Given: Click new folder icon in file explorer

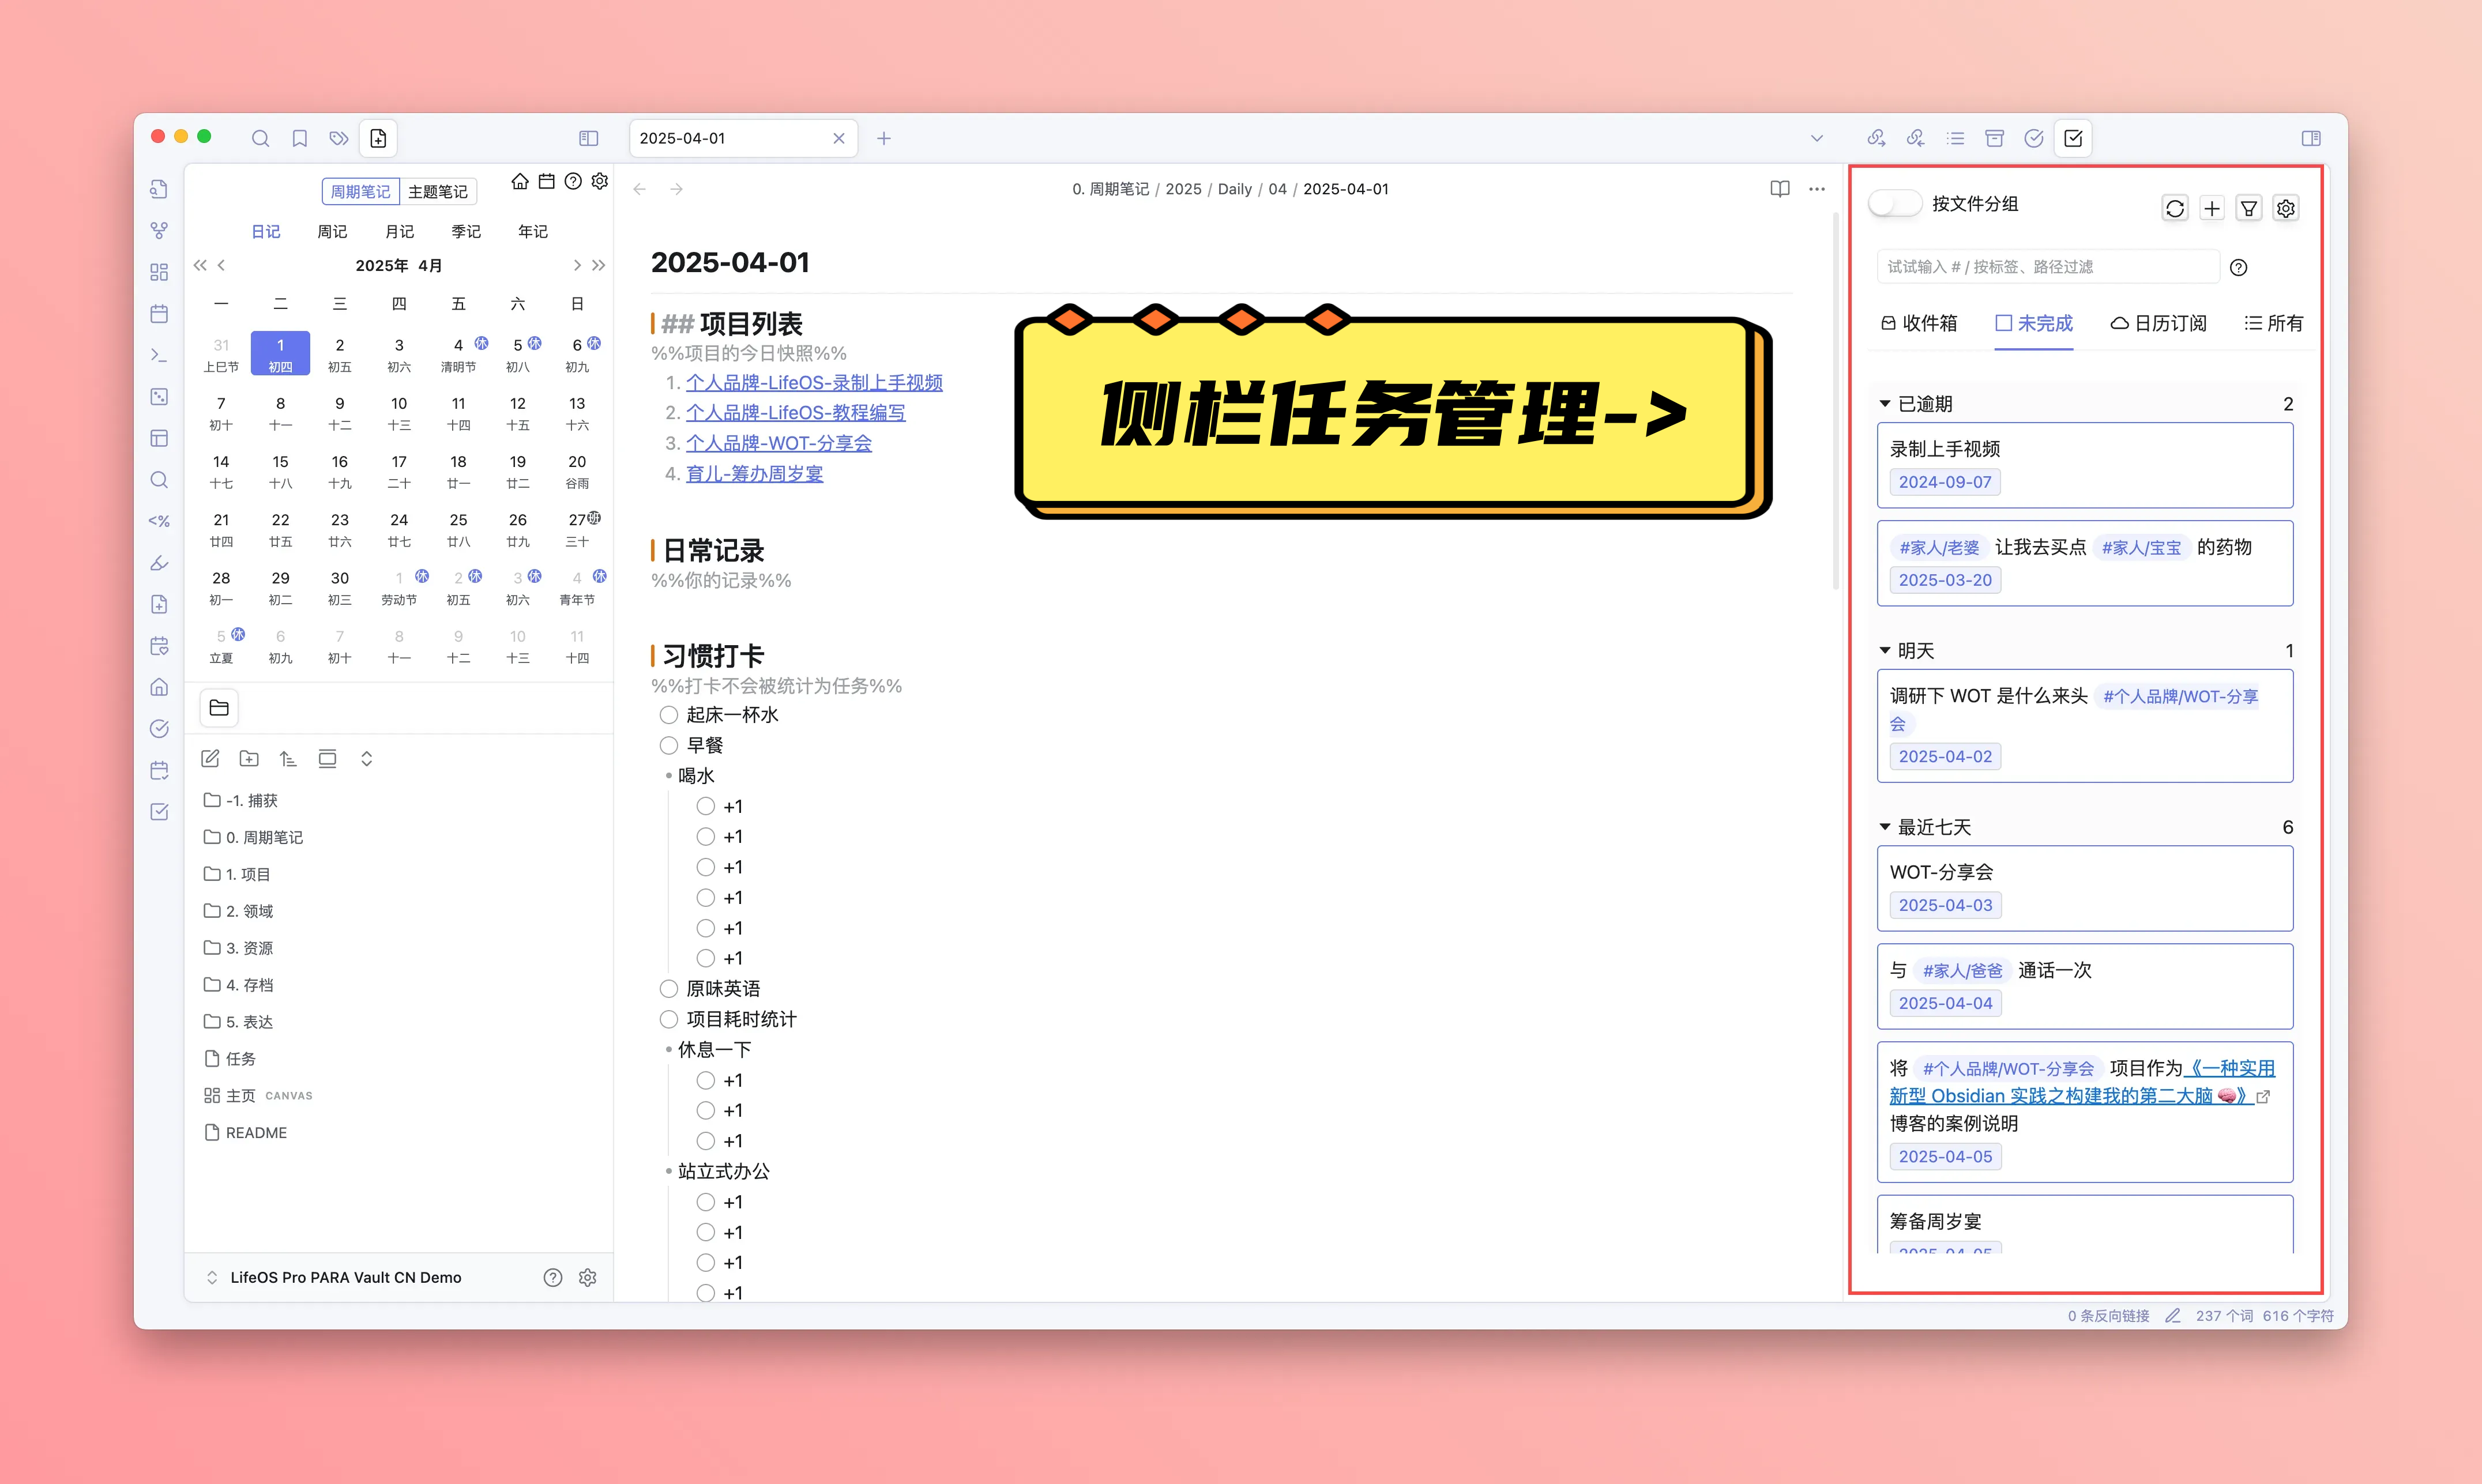Looking at the screenshot, I should [x=249, y=759].
